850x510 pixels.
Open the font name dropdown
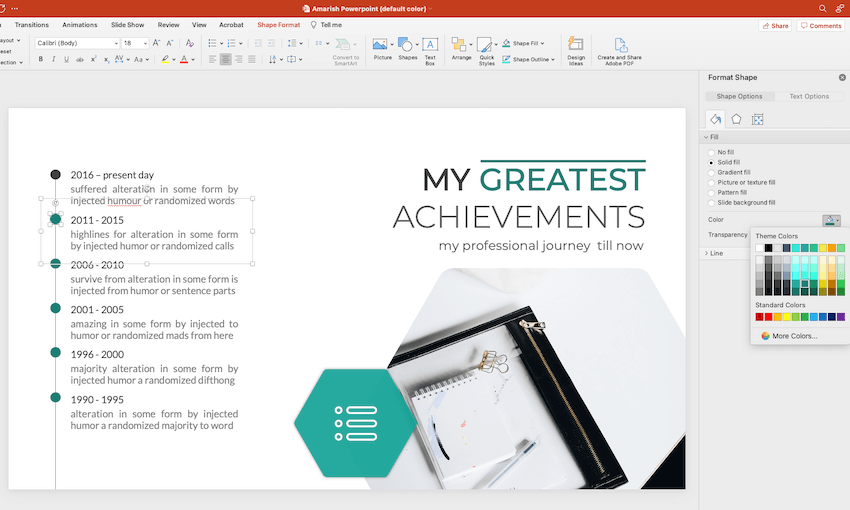[x=115, y=43]
